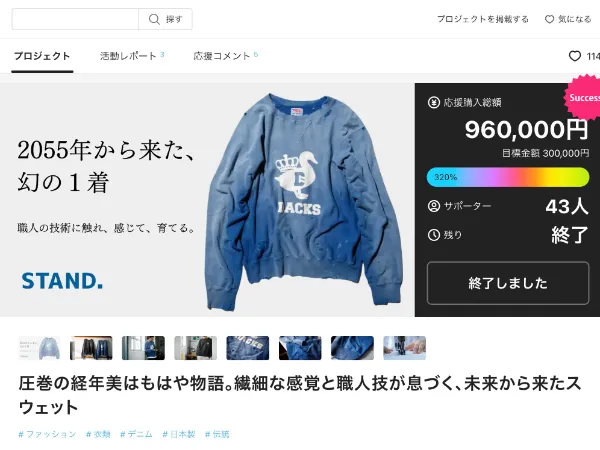Viewport: 600px width, 450px height.
Task: Click the #ファッション hashtag
Action: [x=47, y=434]
